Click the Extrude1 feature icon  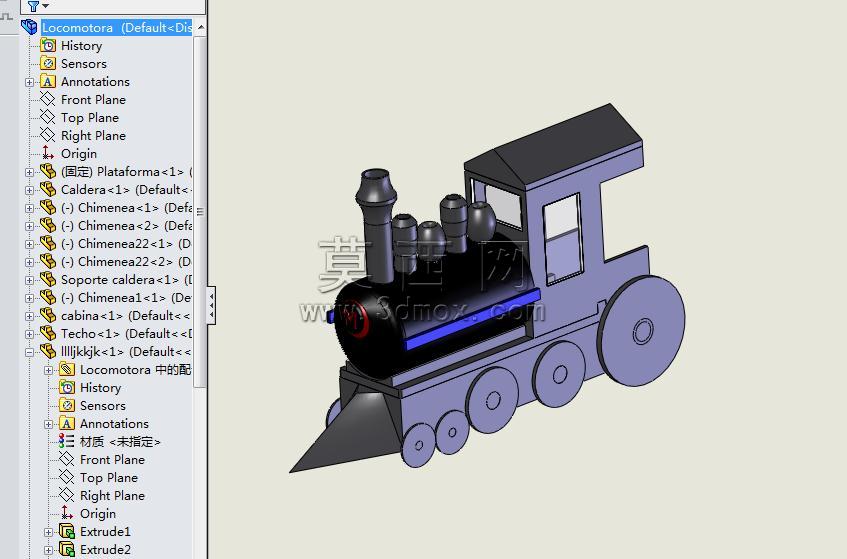click(x=67, y=531)
